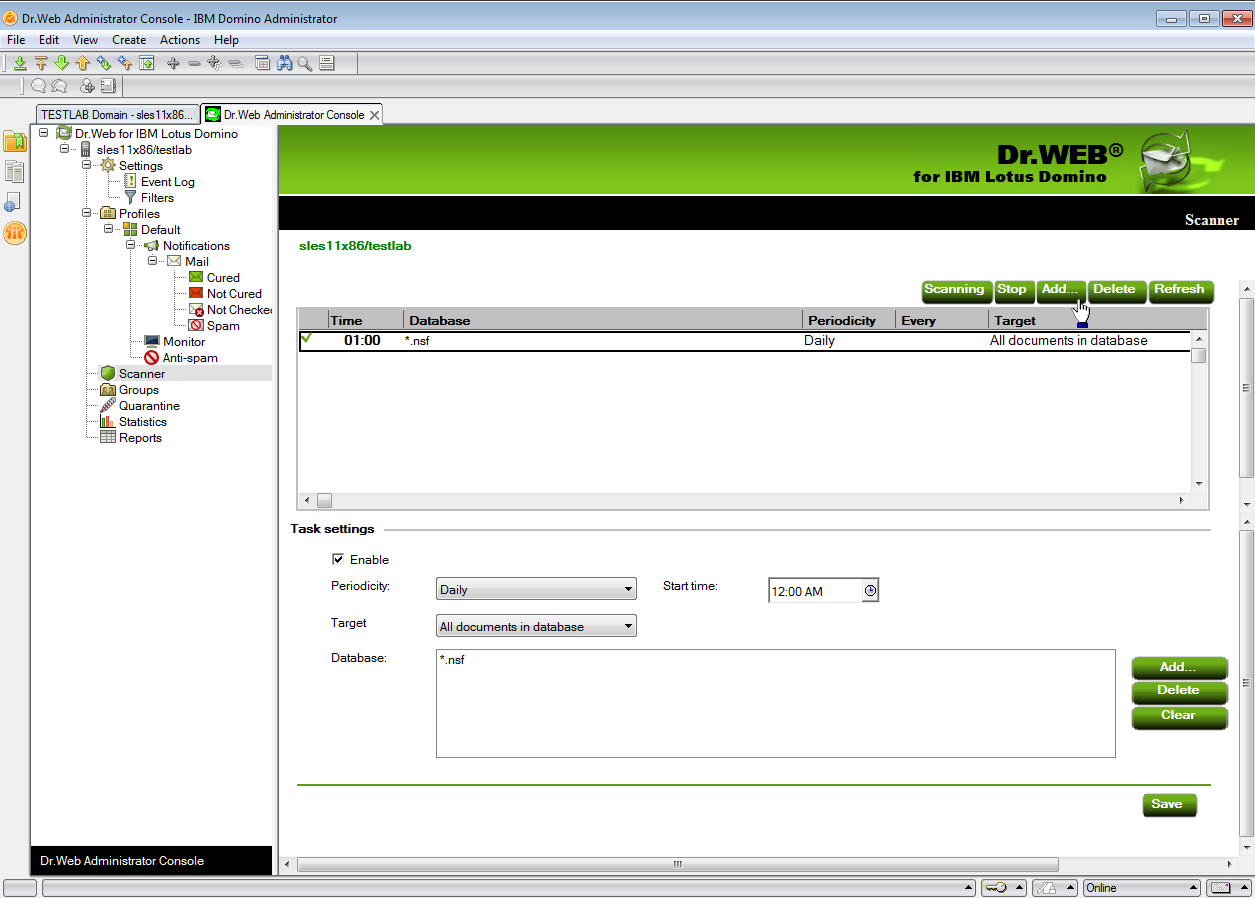Click the Refresh button

[1181, 290]
